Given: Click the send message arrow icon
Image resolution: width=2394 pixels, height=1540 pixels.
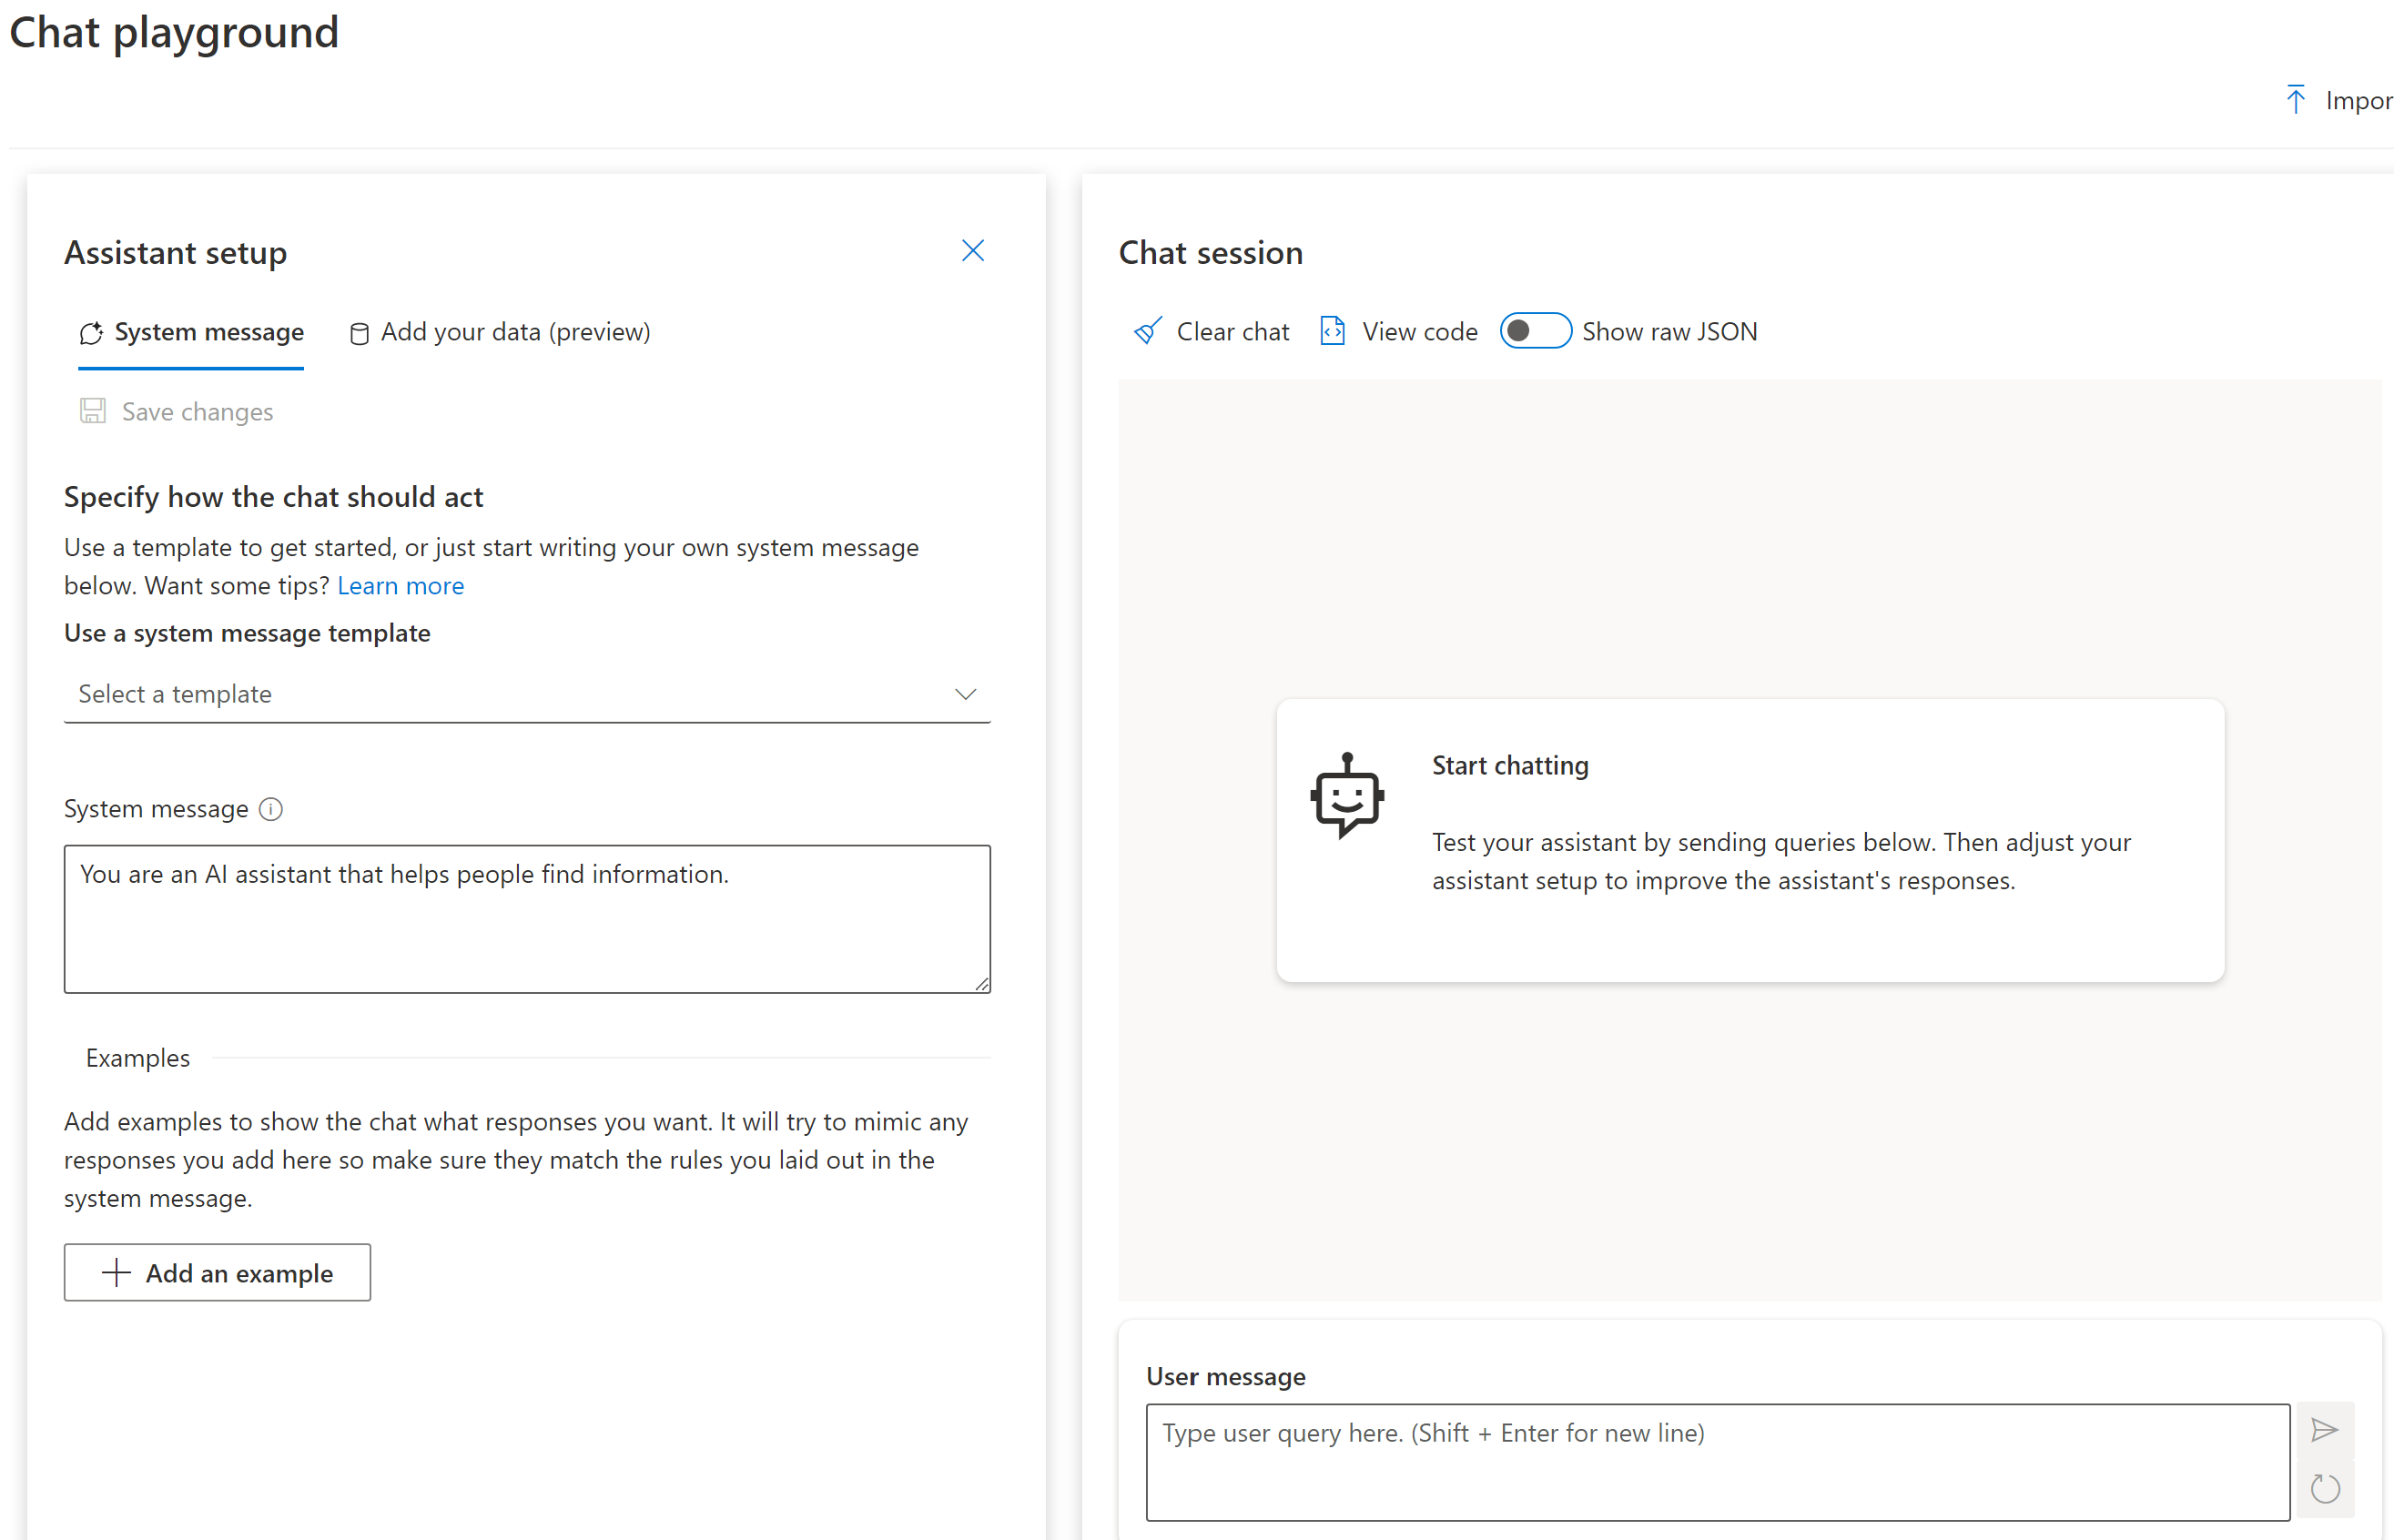Looking at the screenshot, I should [2324, 1431].
